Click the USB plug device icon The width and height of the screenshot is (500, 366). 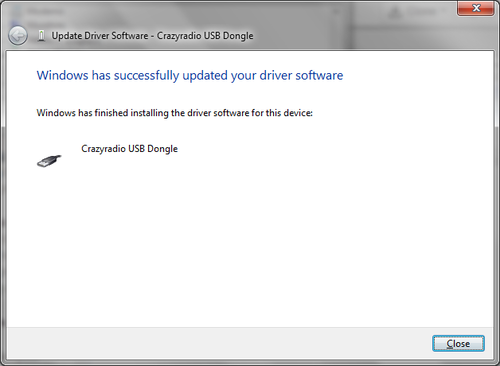(49, 161)
